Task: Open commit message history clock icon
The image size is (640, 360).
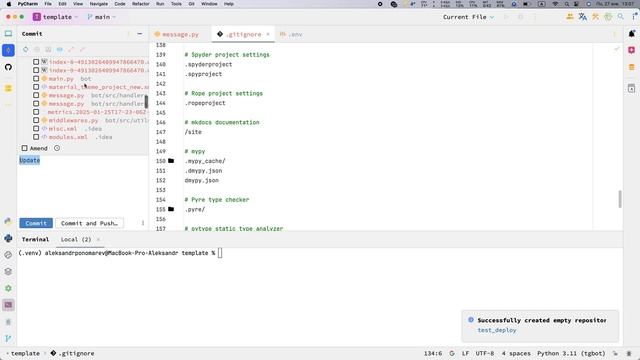Action: click(57, 148)
